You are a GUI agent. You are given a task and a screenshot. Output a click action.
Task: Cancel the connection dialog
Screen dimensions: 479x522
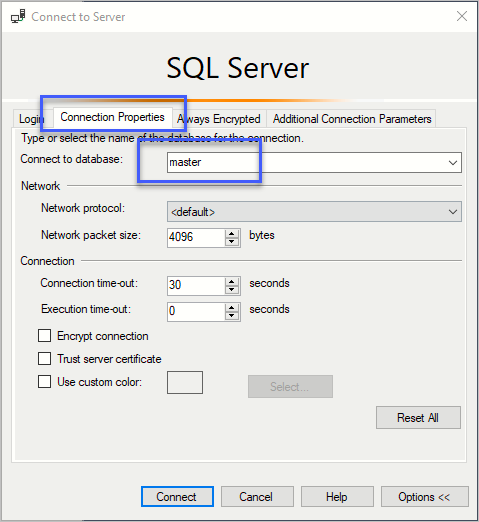(257, 497)
